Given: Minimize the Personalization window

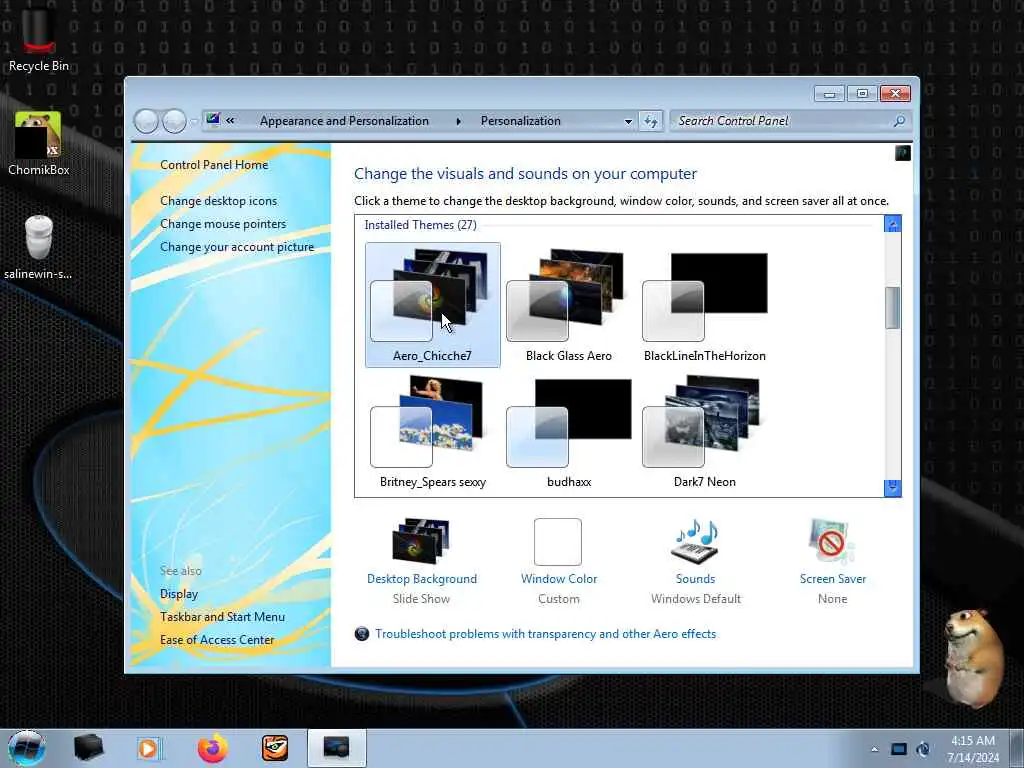Looking at the screenshot, I should (829, 94).
